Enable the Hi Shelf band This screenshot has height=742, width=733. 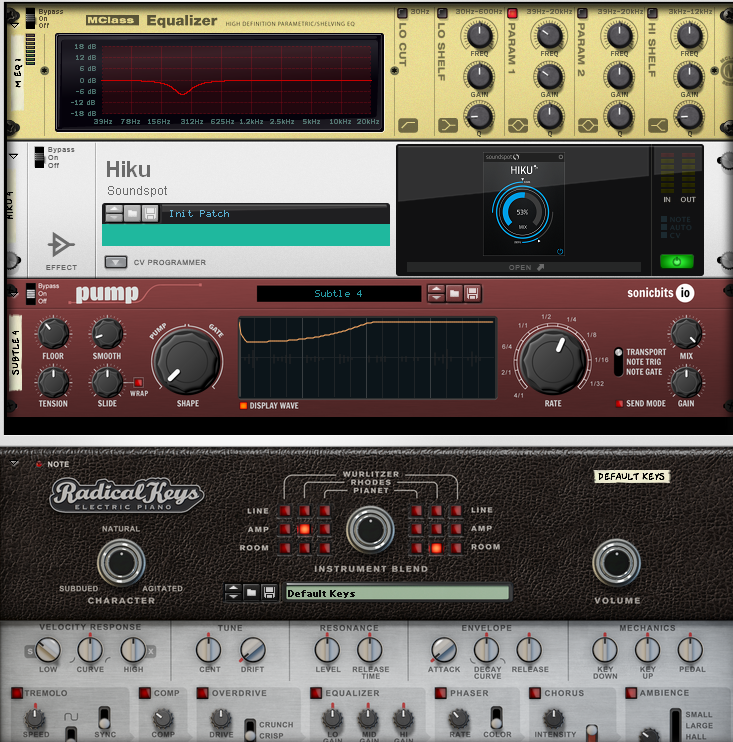pyautogui.click(x=652, y=13)
